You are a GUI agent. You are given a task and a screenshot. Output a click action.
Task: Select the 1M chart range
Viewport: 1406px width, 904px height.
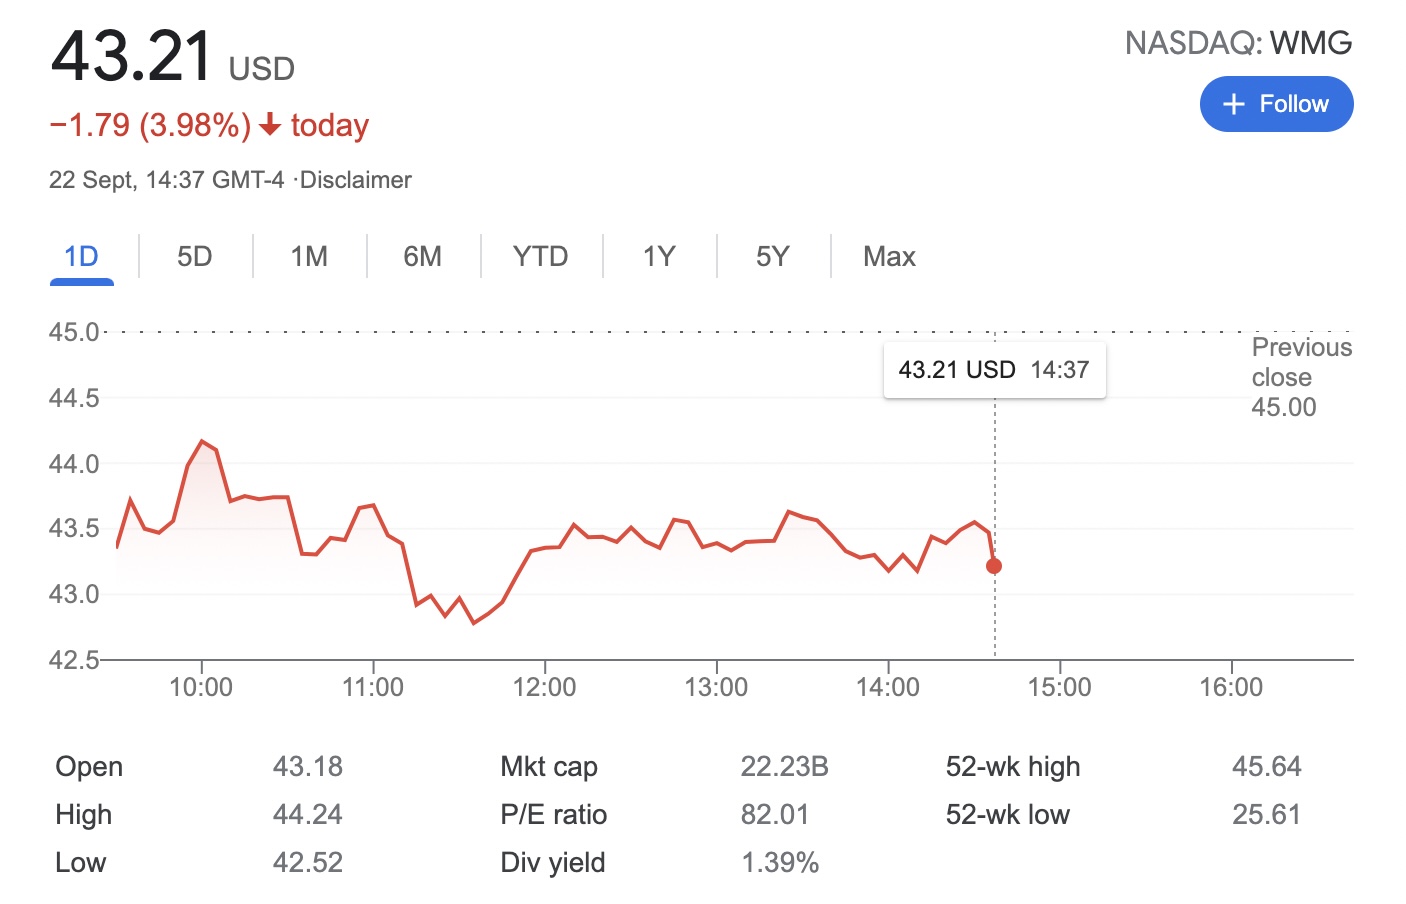[x=309, y=257]
